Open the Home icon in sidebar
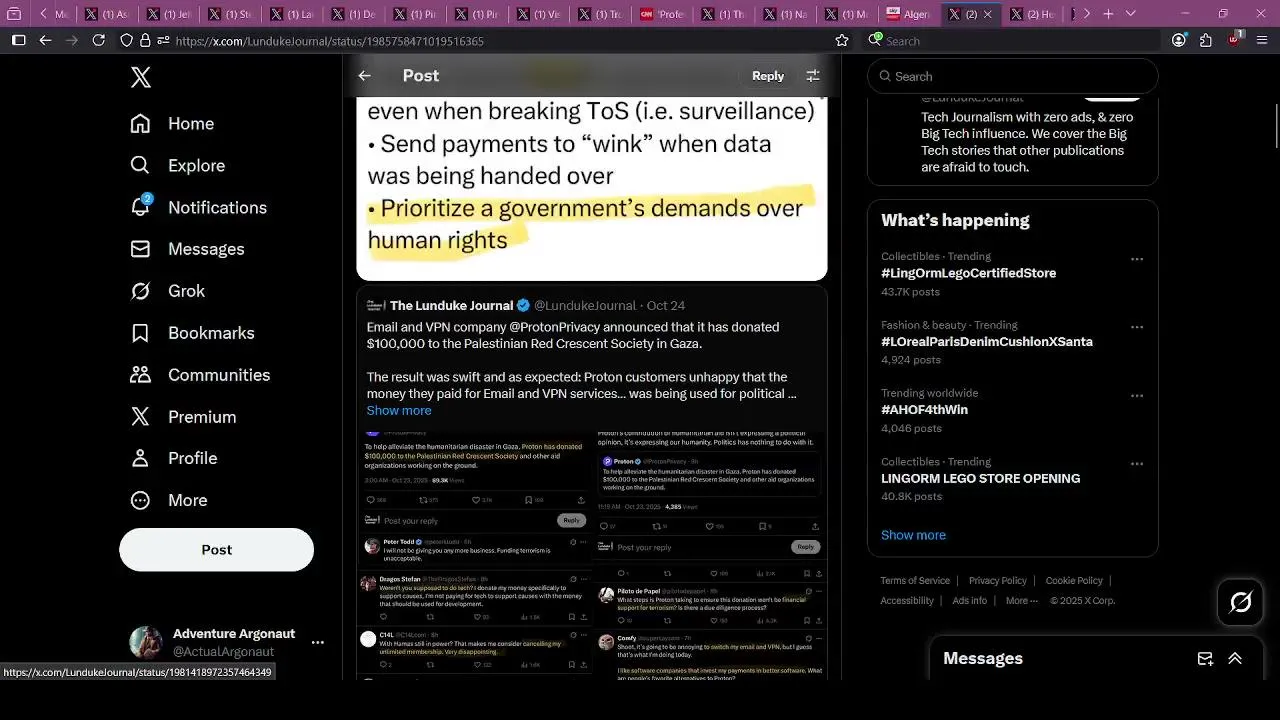This screenshot has height=720, width=1280. click(141, 123)
